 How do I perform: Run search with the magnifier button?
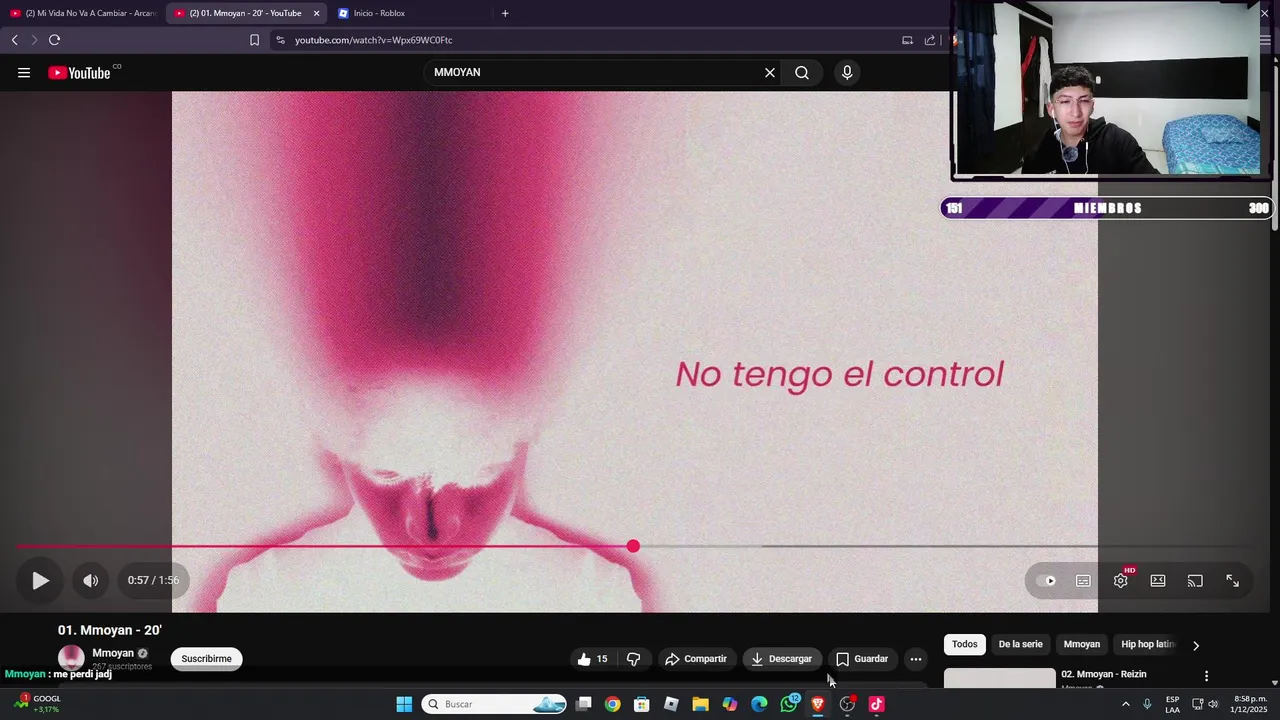(802, 72)
